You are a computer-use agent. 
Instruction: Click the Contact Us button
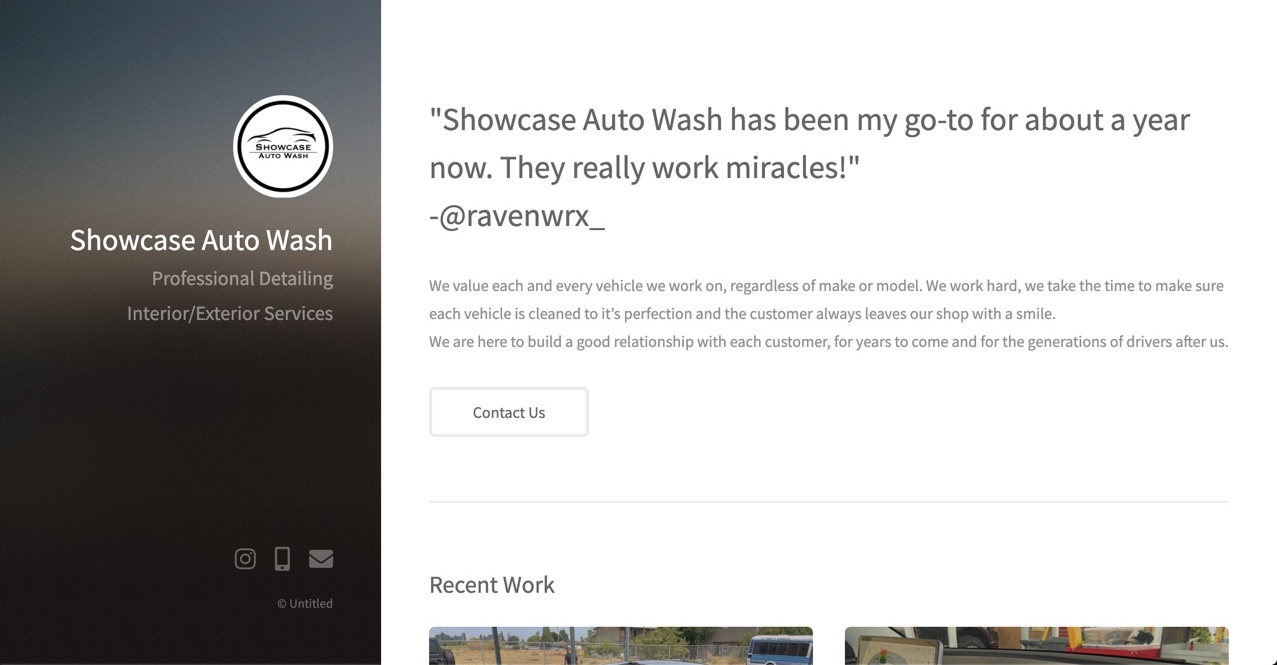(x=509, y=412)
